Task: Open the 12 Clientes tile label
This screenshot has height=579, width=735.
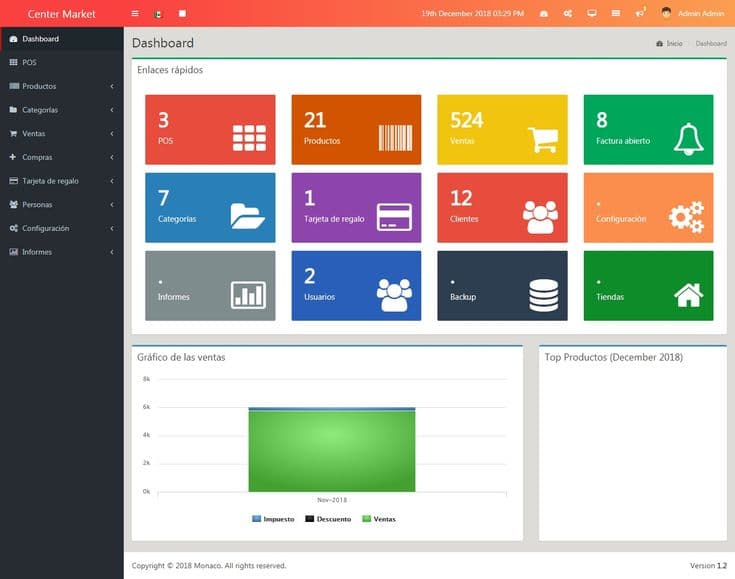Action: point(464,219)
